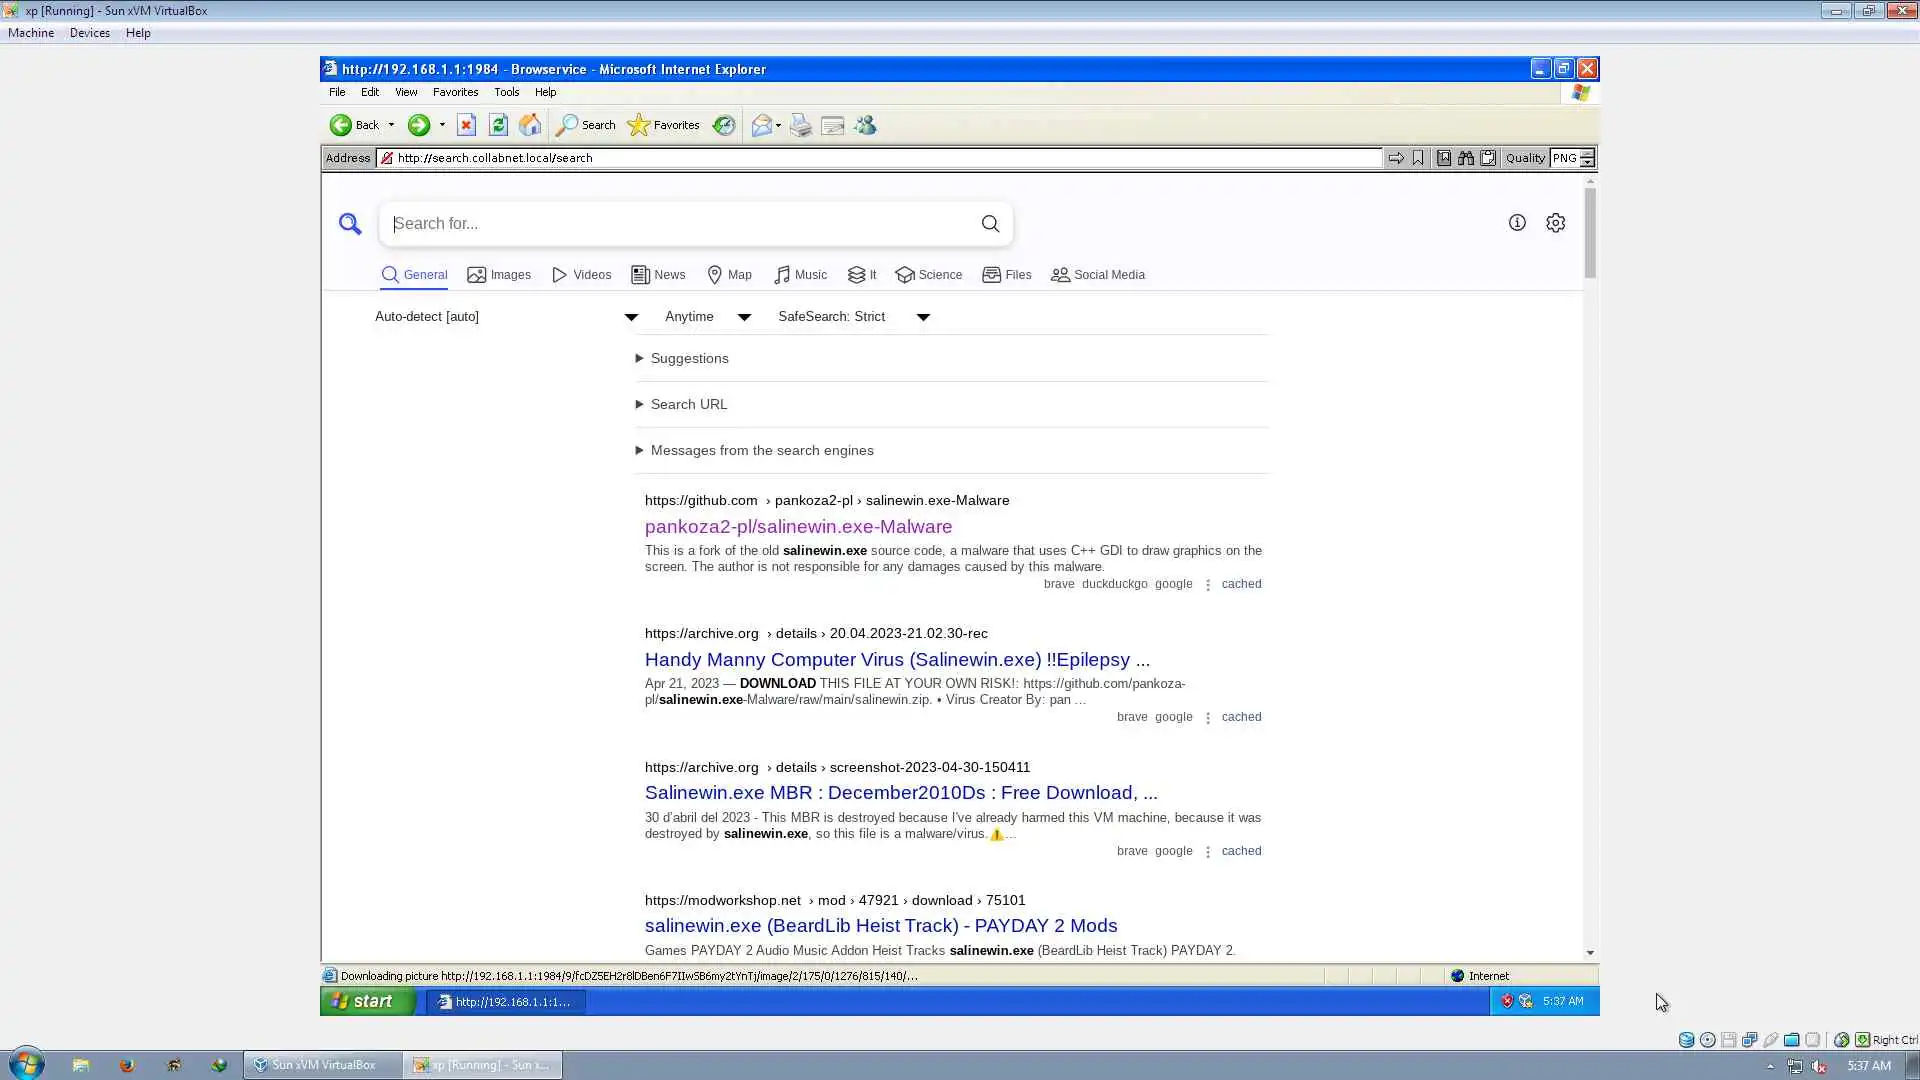1920x1080 pixels.
Task: Open the Anytime time range dropdown
Action: coord(707,317)
